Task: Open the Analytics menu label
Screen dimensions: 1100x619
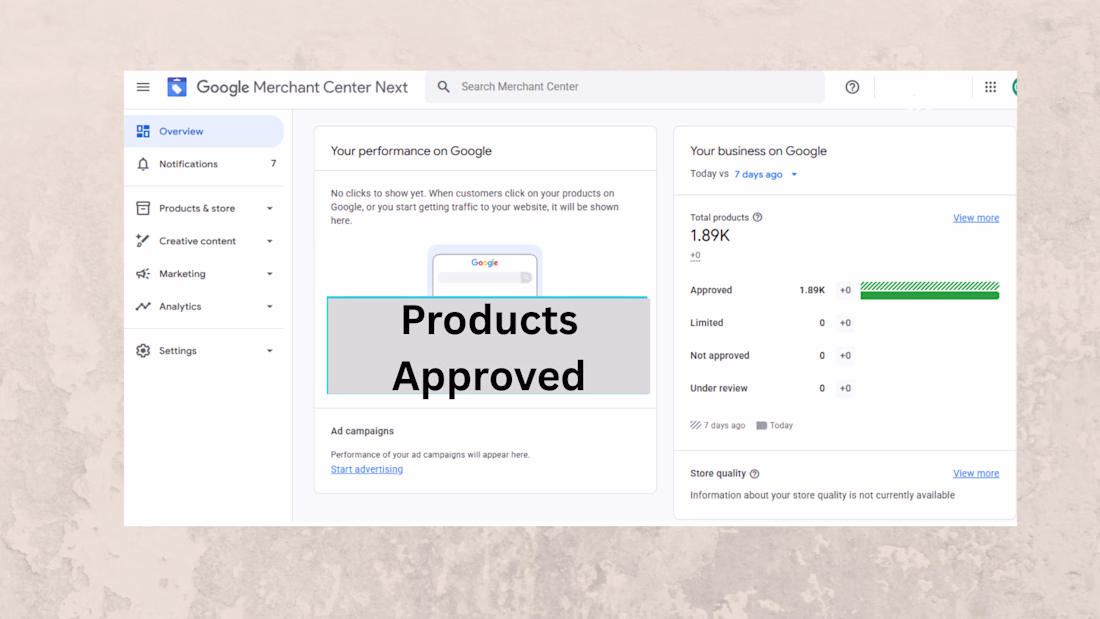Action: (180, 307)
